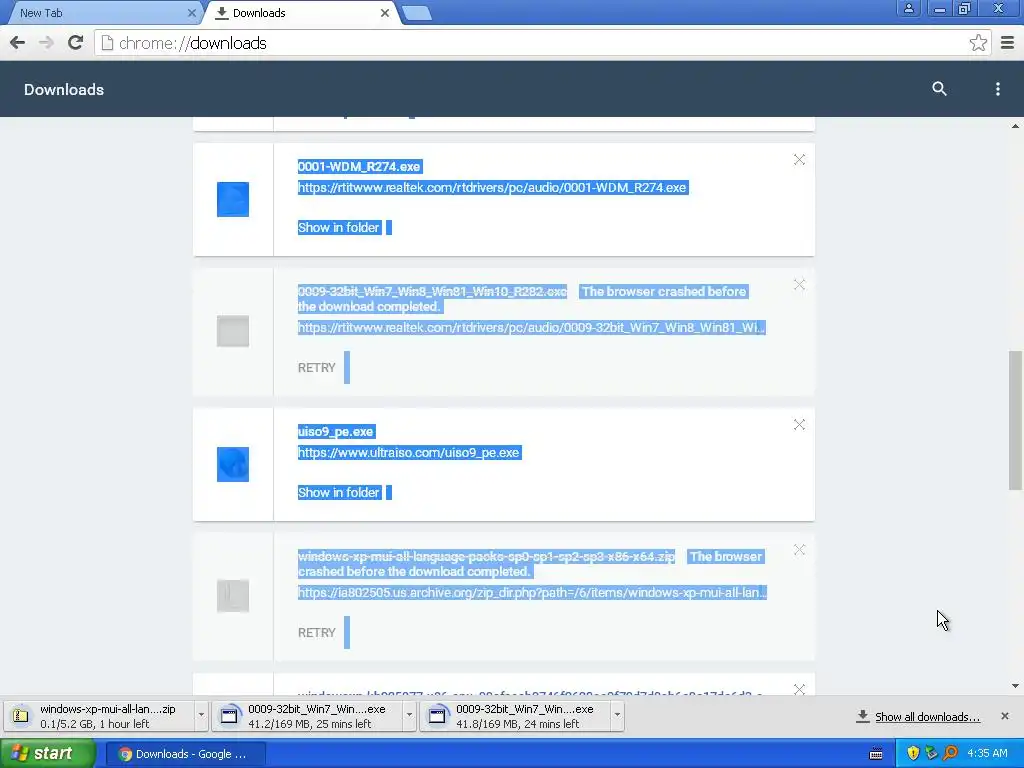This screenshot has width=1024, height=768.
Task: Click the Downloads page heading
Action: pos(64,89)
